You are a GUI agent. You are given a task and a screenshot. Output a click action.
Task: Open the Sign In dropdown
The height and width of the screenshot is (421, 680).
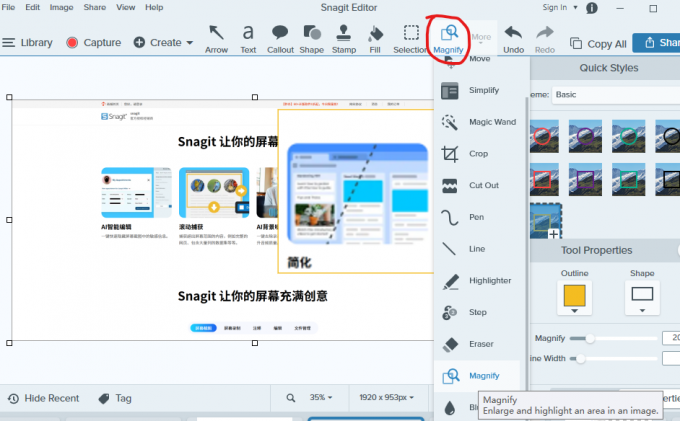click(560, 7)
